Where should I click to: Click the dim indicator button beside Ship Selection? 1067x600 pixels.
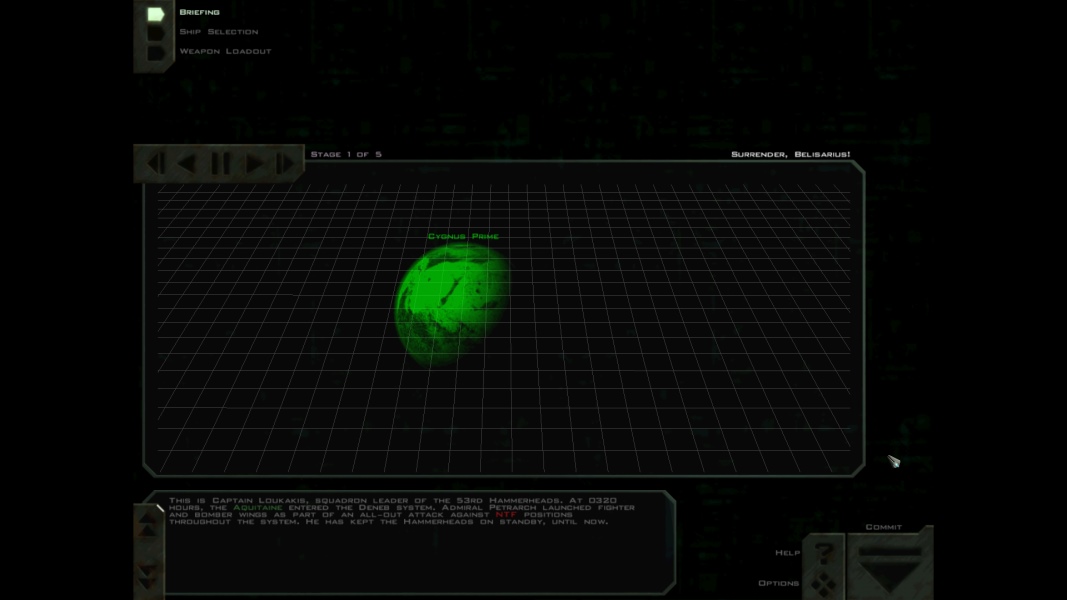[x=155, y=33]
